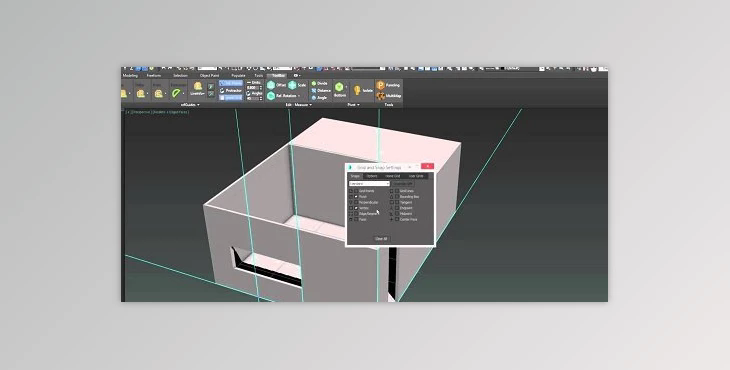Screen dimensions: 730x370
Task: Open dropdown arrow beside green guide icon
Action: (183, 93)
